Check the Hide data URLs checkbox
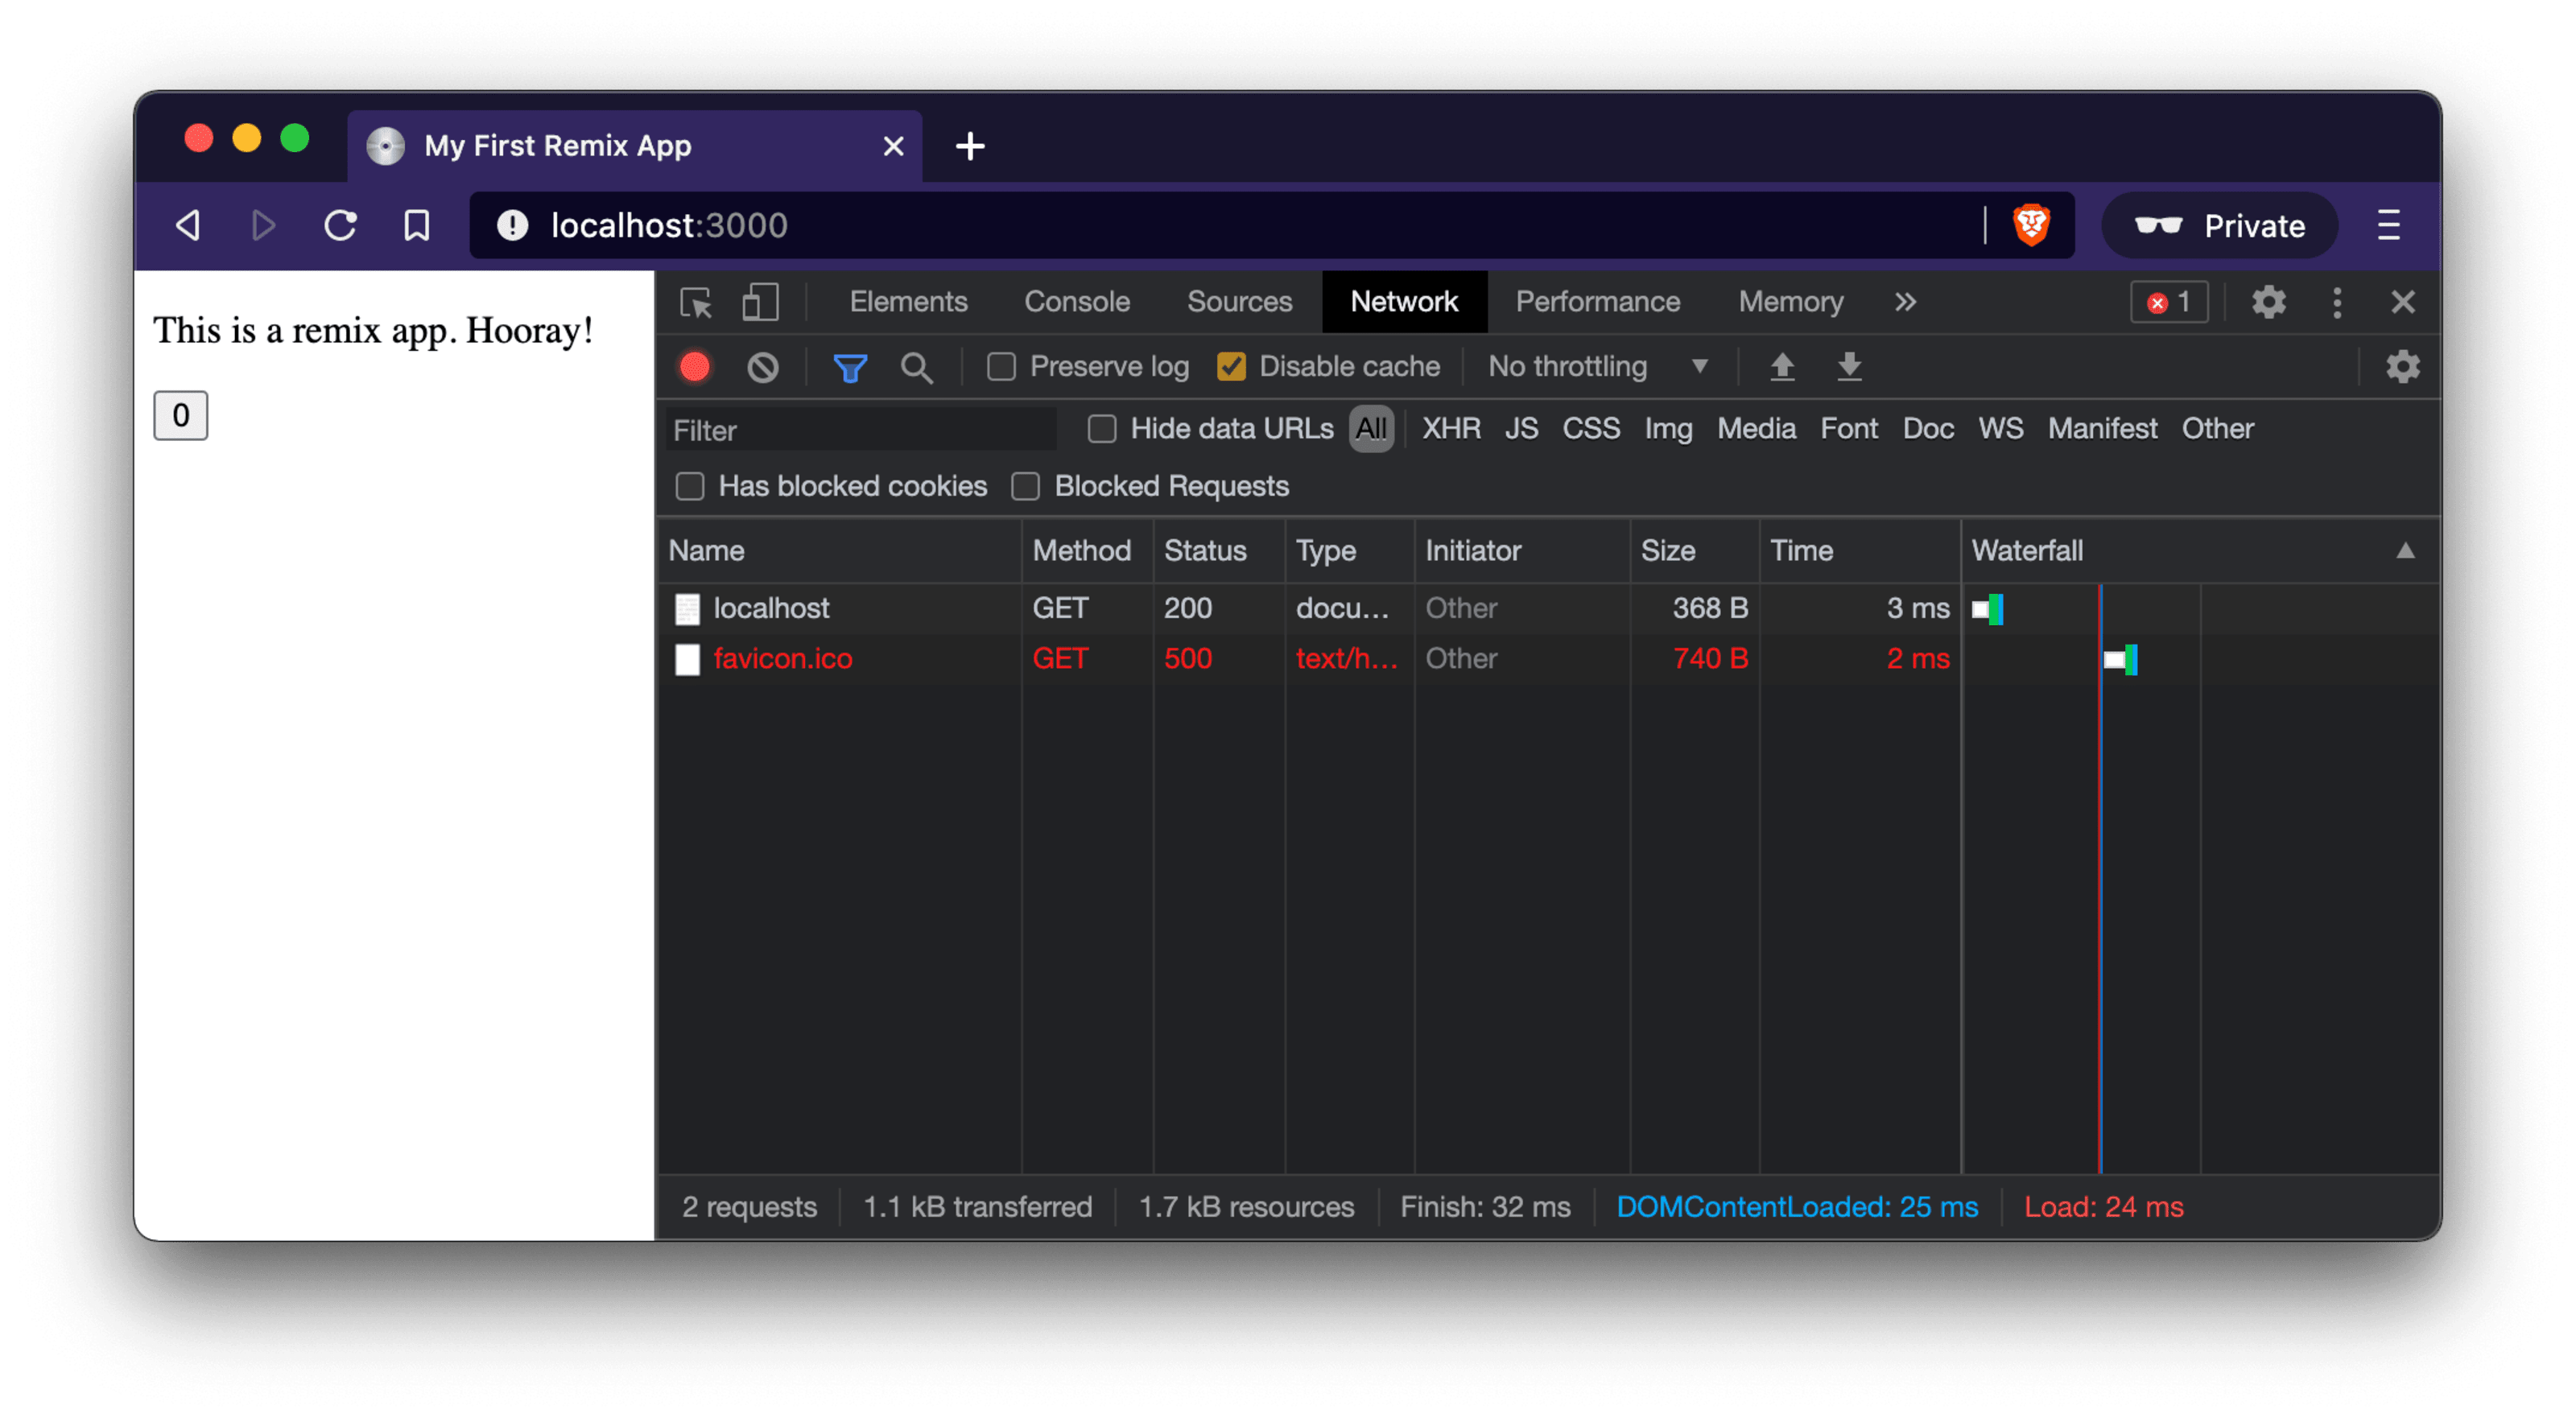2576x1418 pixels. [1101, 429]
